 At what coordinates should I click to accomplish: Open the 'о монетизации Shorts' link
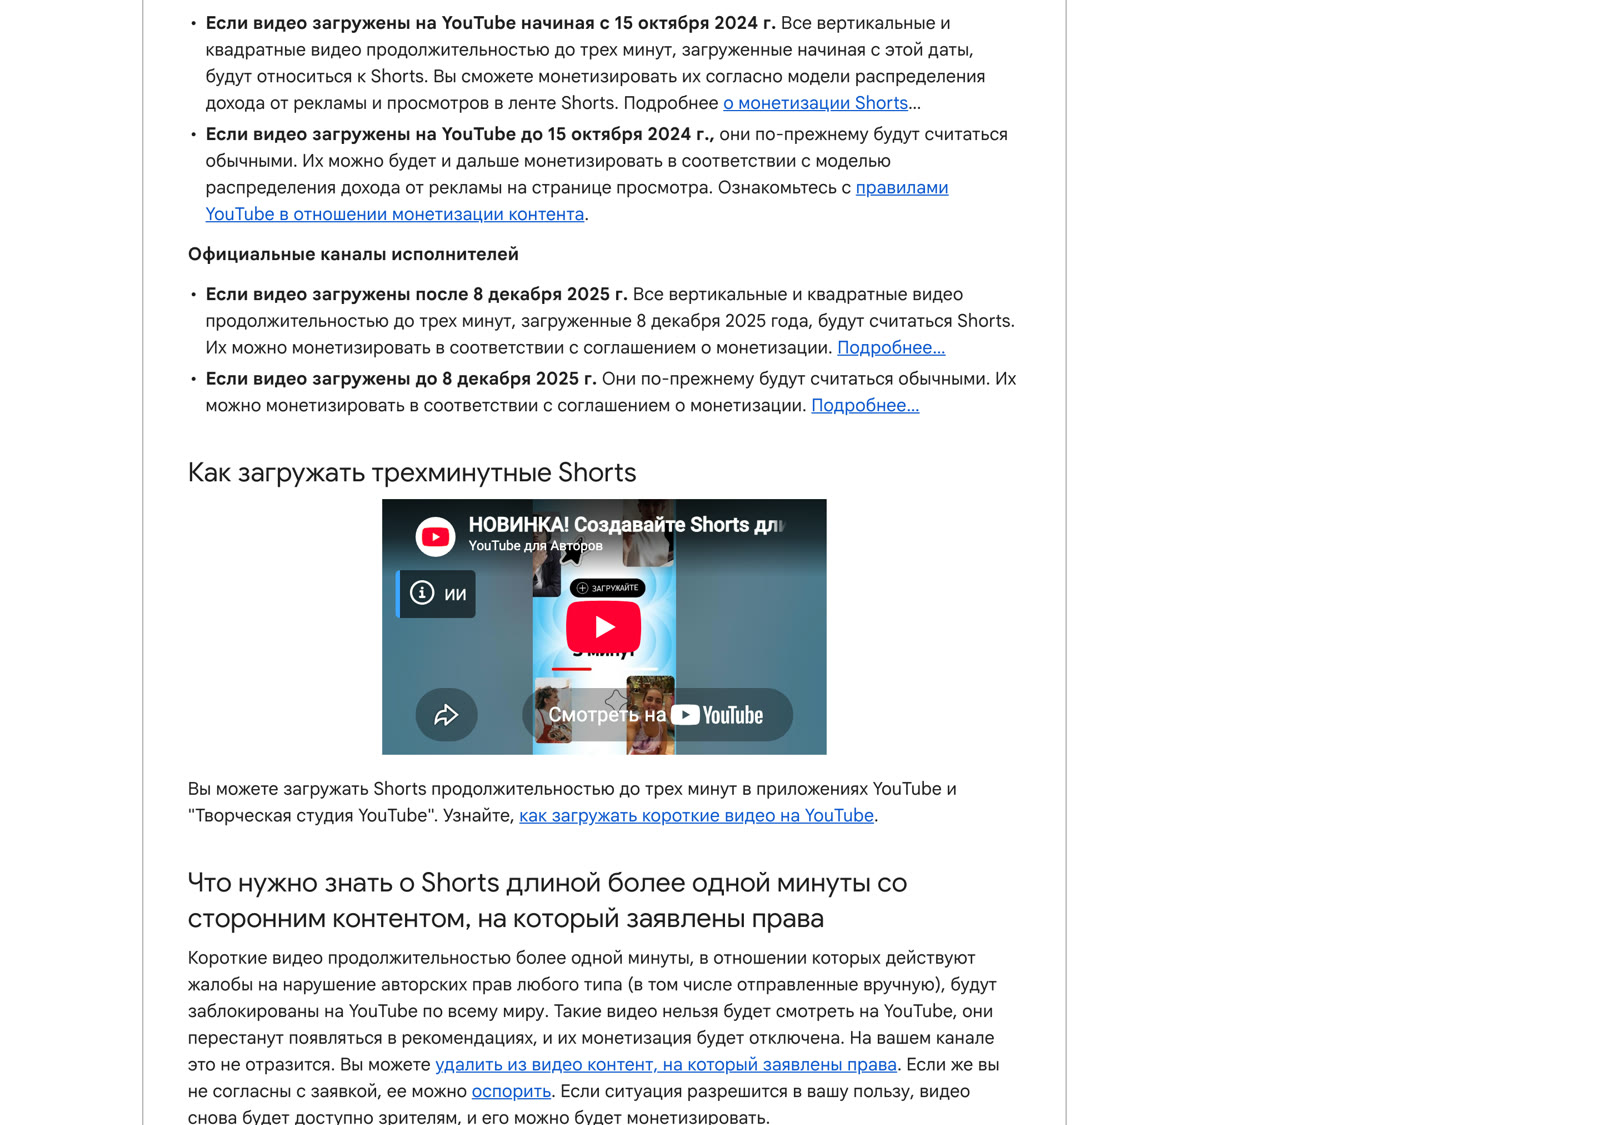815,103
